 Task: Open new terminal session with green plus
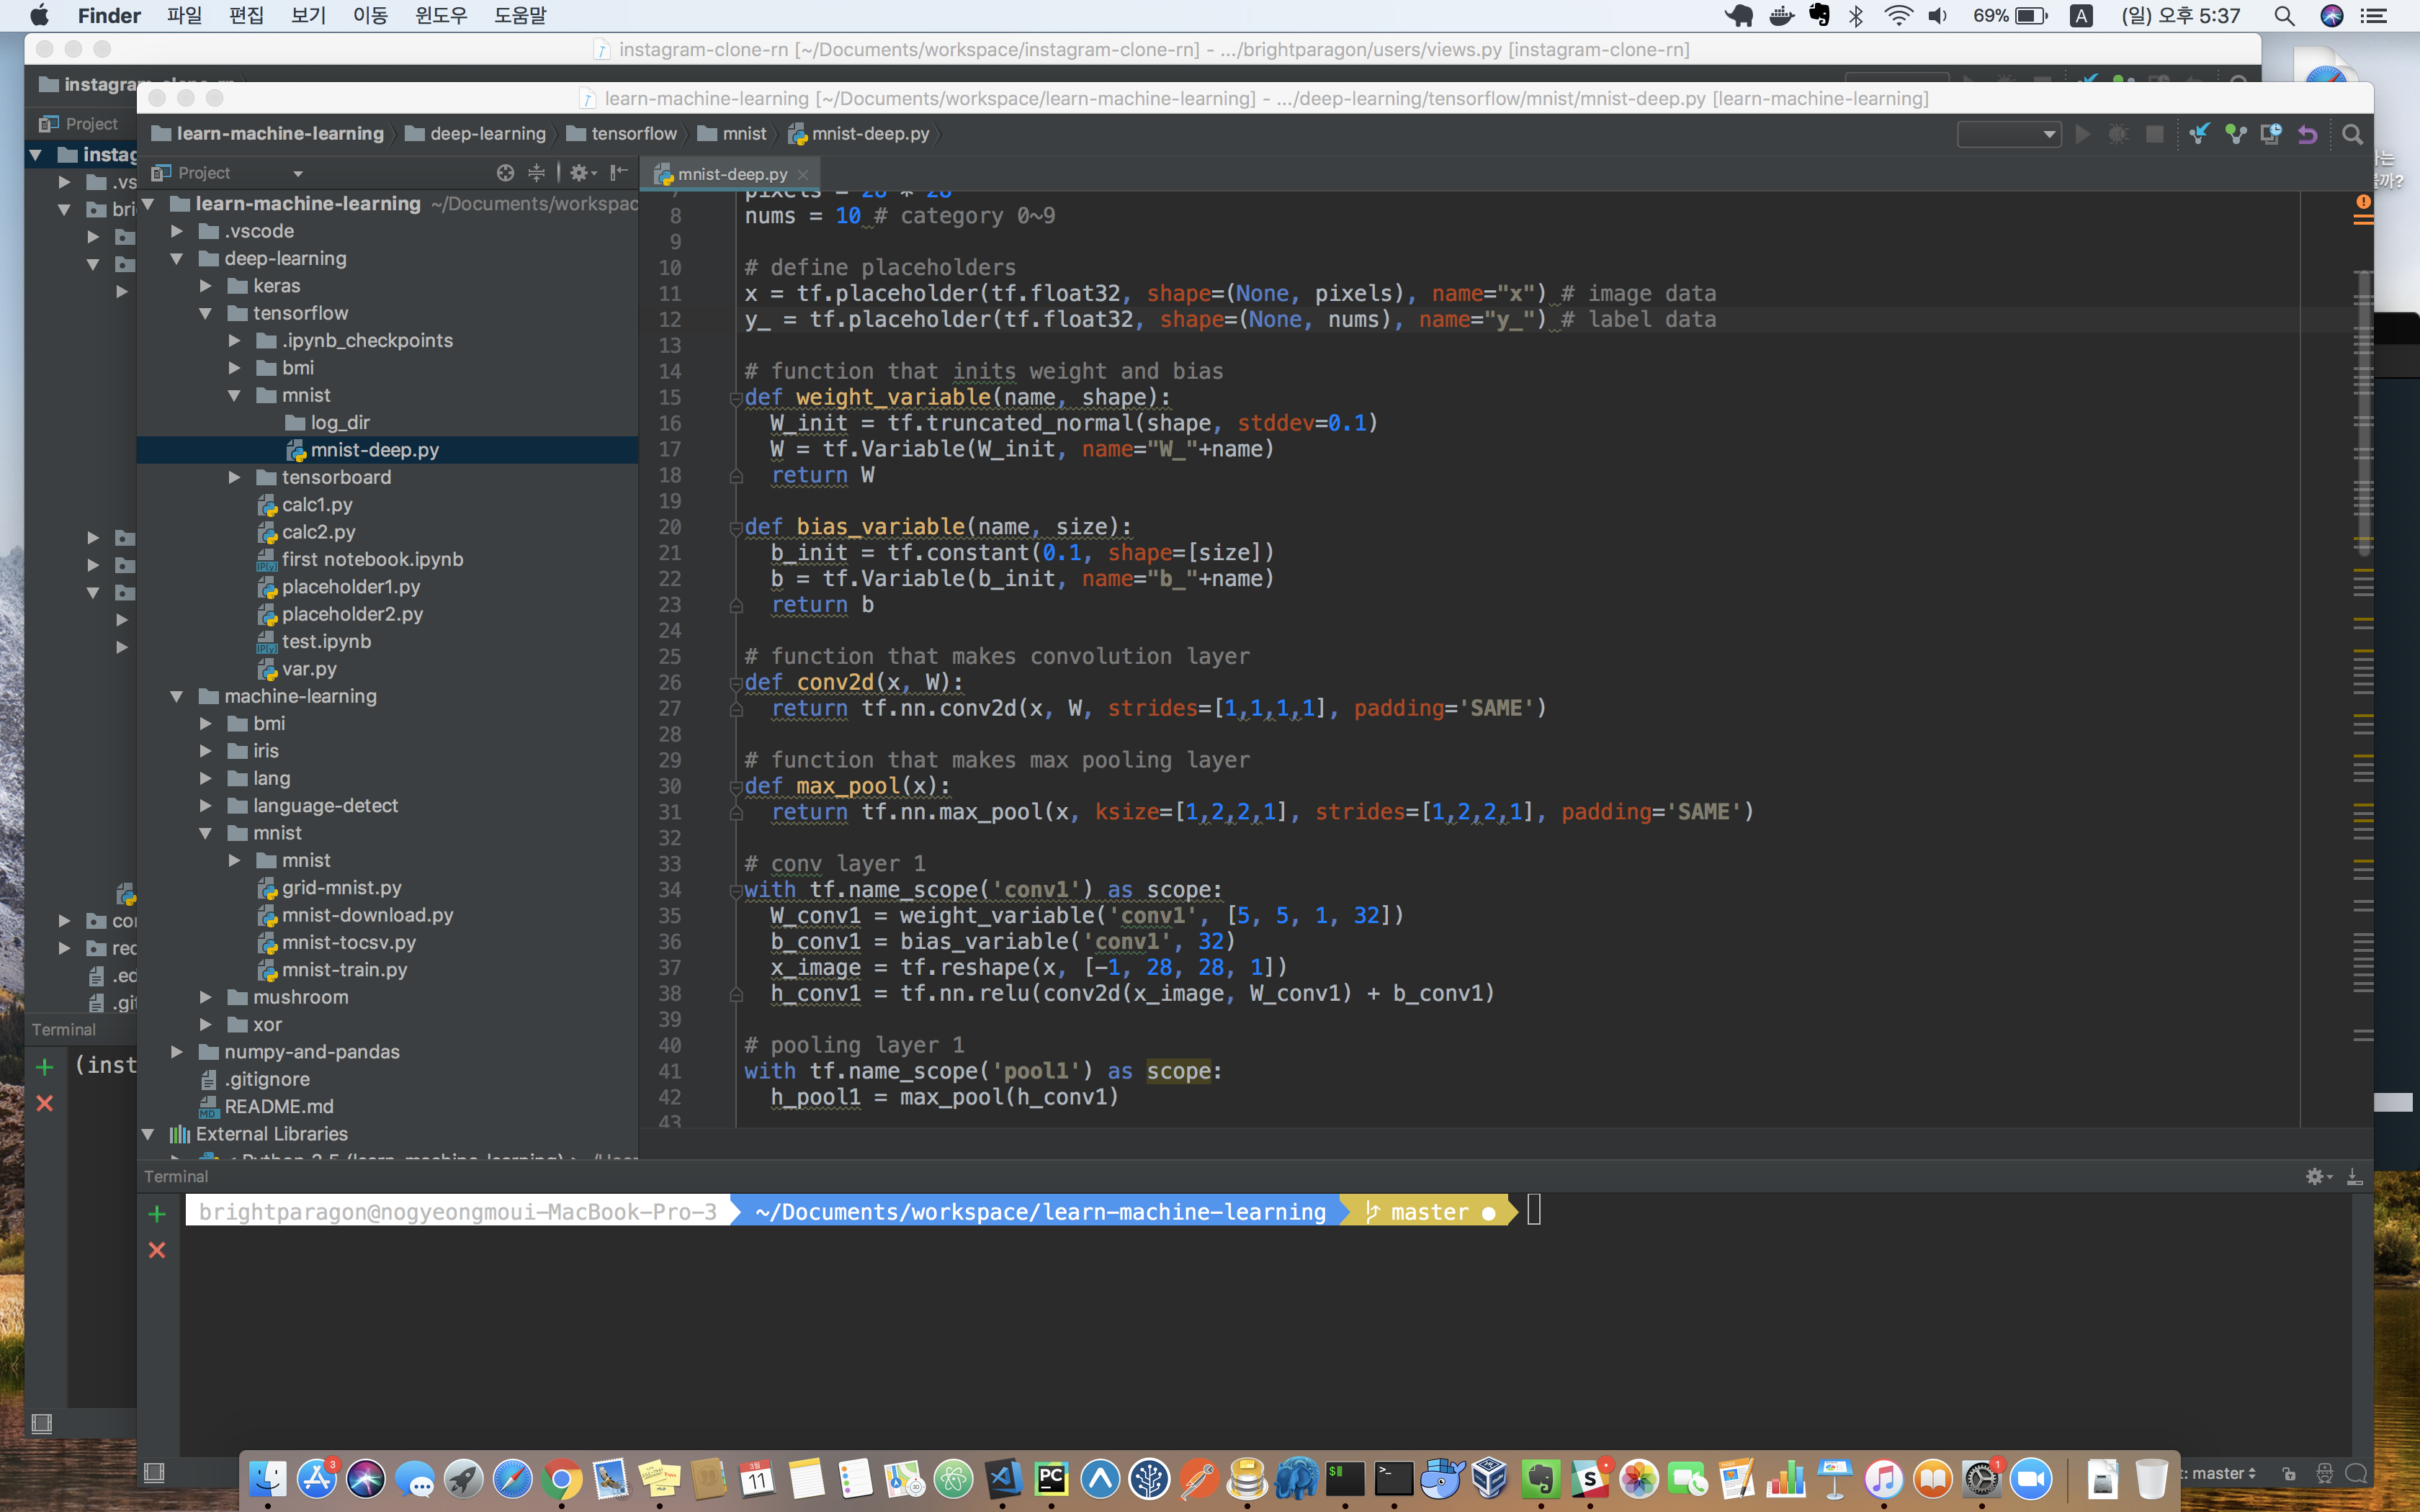pos(157,1213)
